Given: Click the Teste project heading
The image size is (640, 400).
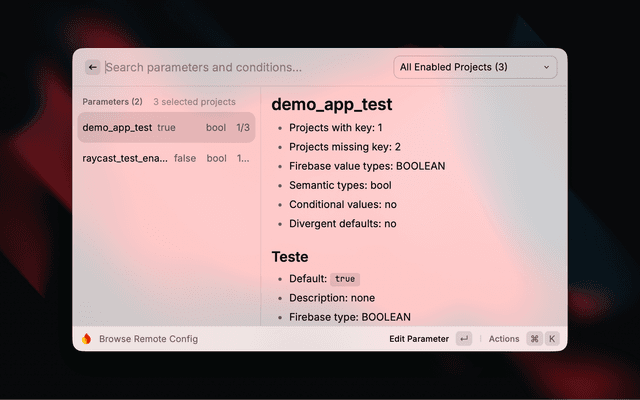Looking at the screenshot, I should (290, 257).
